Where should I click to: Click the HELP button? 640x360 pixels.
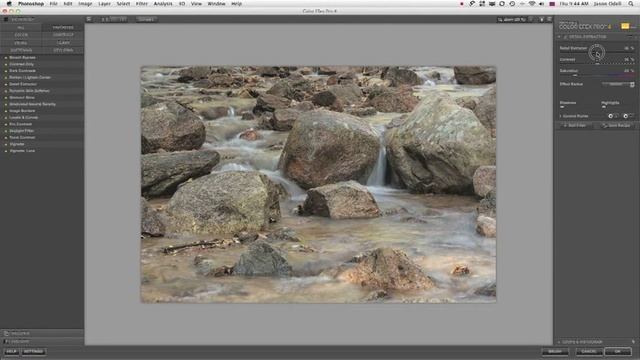coord(11,351)
